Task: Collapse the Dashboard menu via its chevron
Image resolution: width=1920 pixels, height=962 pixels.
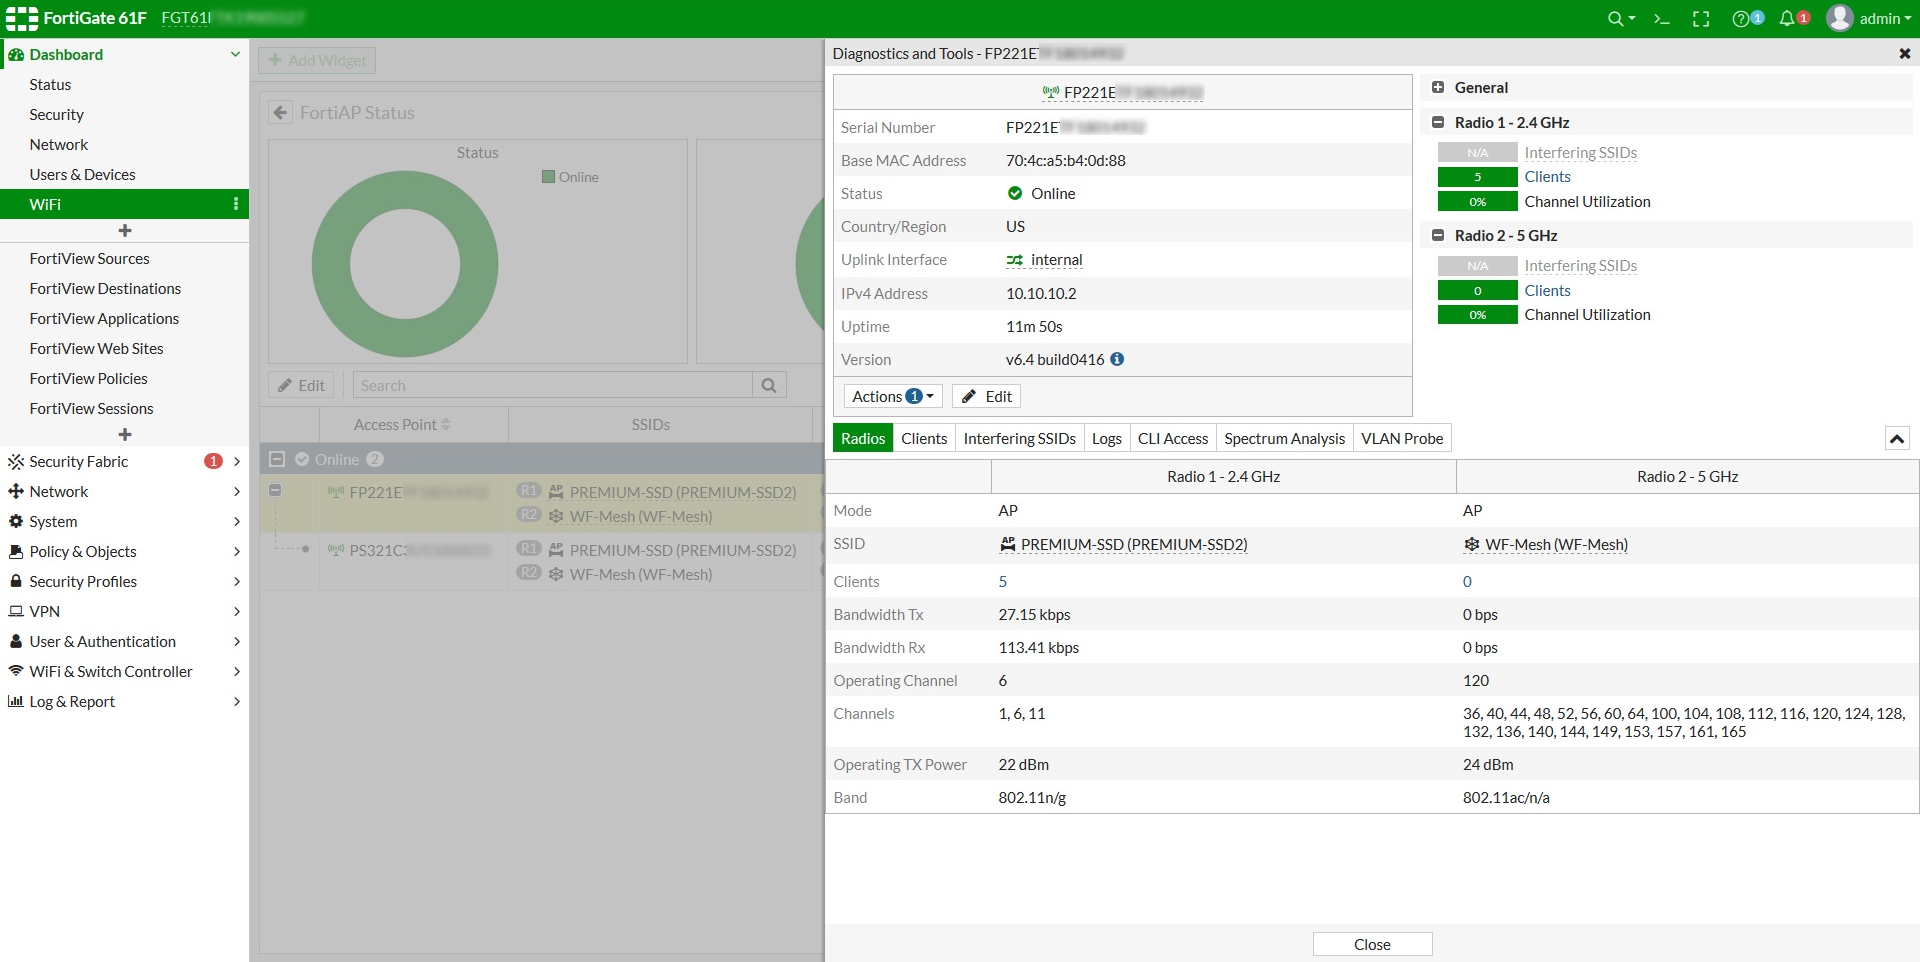Action: (x=236, y=54)
